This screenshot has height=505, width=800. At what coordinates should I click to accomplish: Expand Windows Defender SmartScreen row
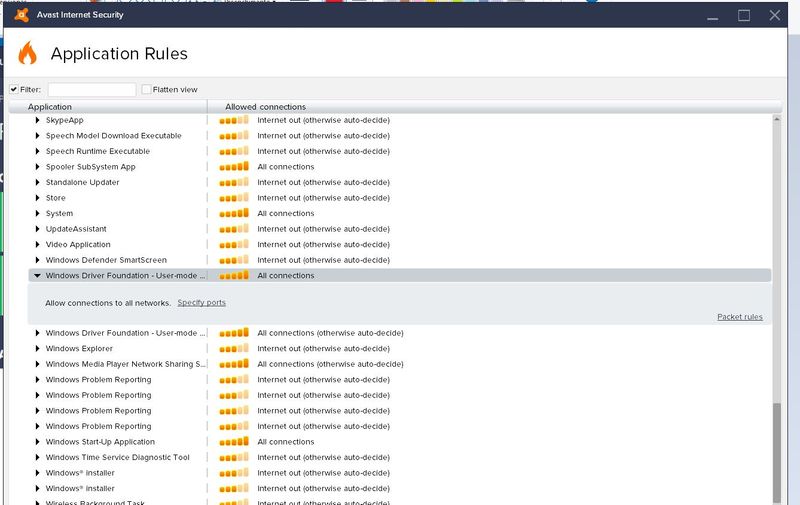tap(37, 260)
